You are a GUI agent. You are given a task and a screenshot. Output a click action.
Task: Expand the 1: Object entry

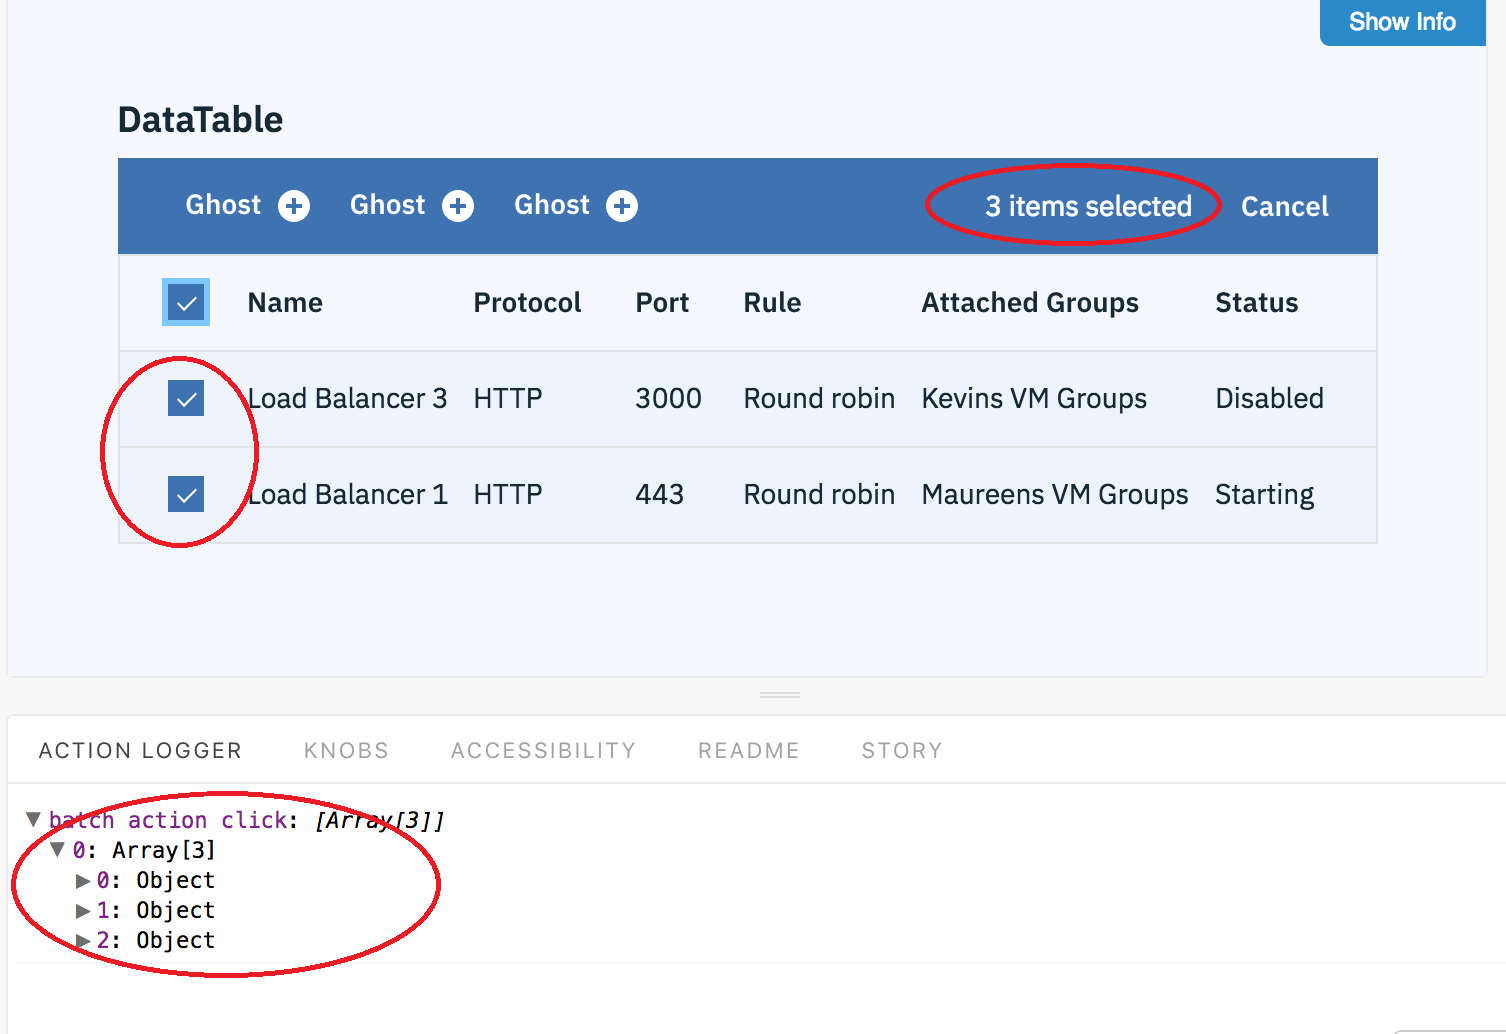click(x=82, y=910)
